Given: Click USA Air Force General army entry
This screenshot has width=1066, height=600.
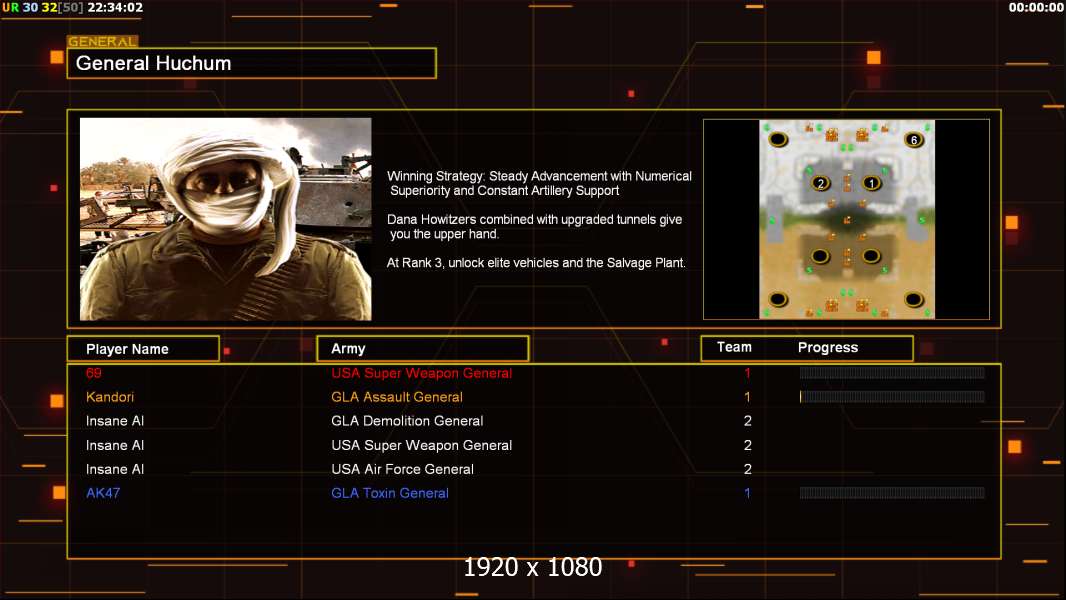Looking at the screenshot, I should (x=402, y=469).
